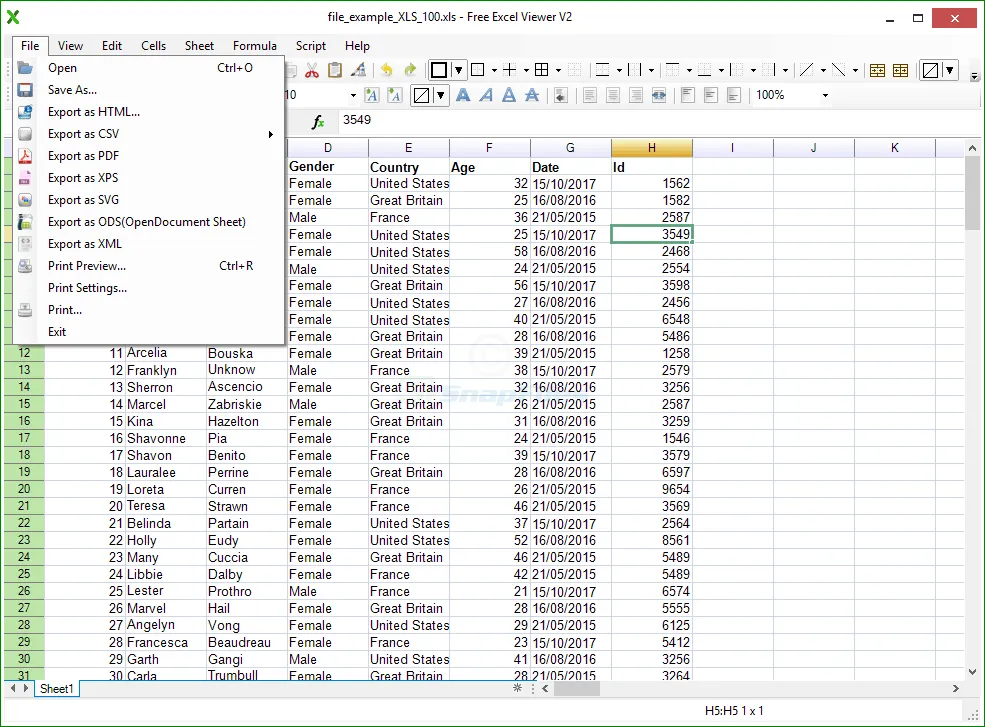The height and width of the screenshot is (727, 985).
Task: Open the border style dropdown arrow
Action: coord(459,70)
